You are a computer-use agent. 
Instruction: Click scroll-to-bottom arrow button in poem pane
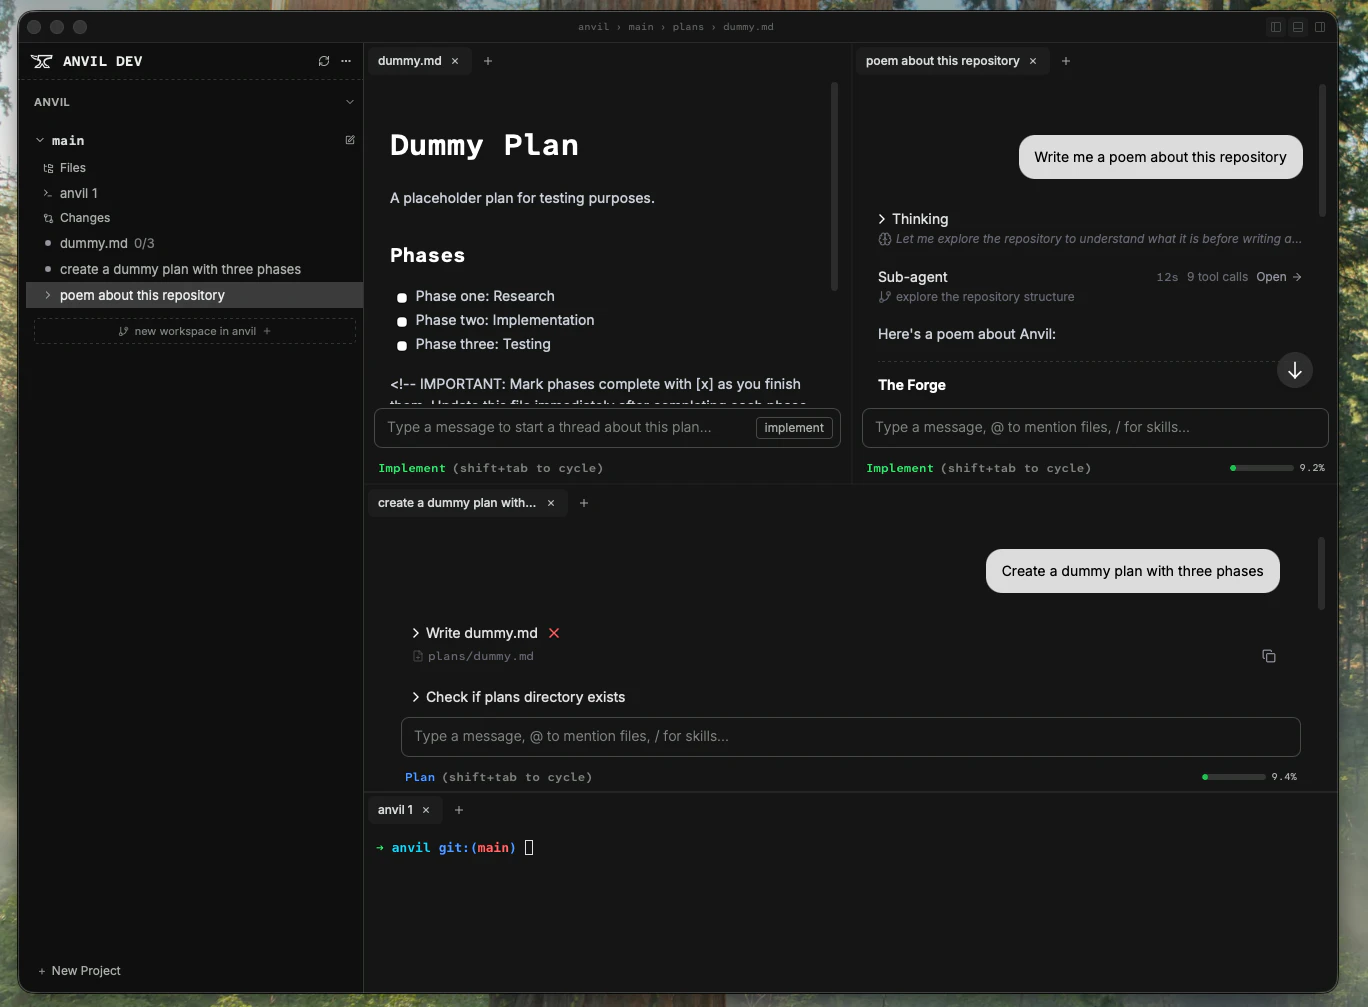(x=1295, y=370)
